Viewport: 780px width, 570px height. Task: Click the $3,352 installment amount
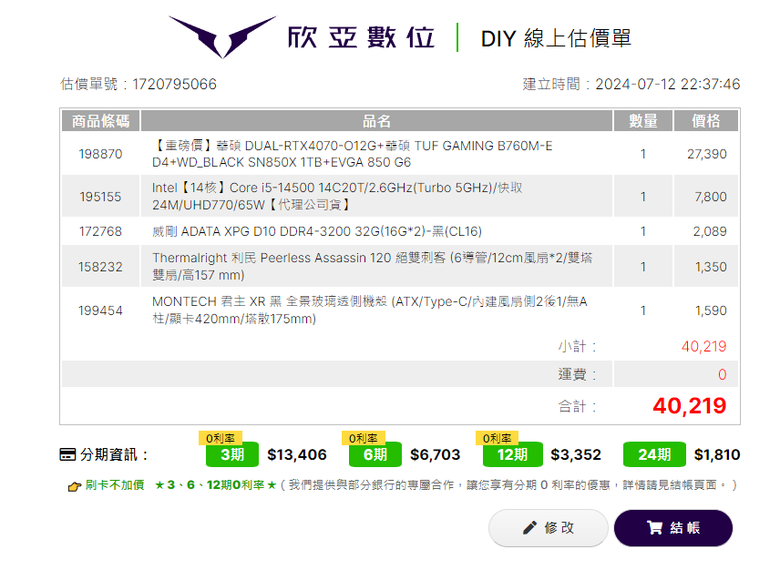[x=576, y=455]
